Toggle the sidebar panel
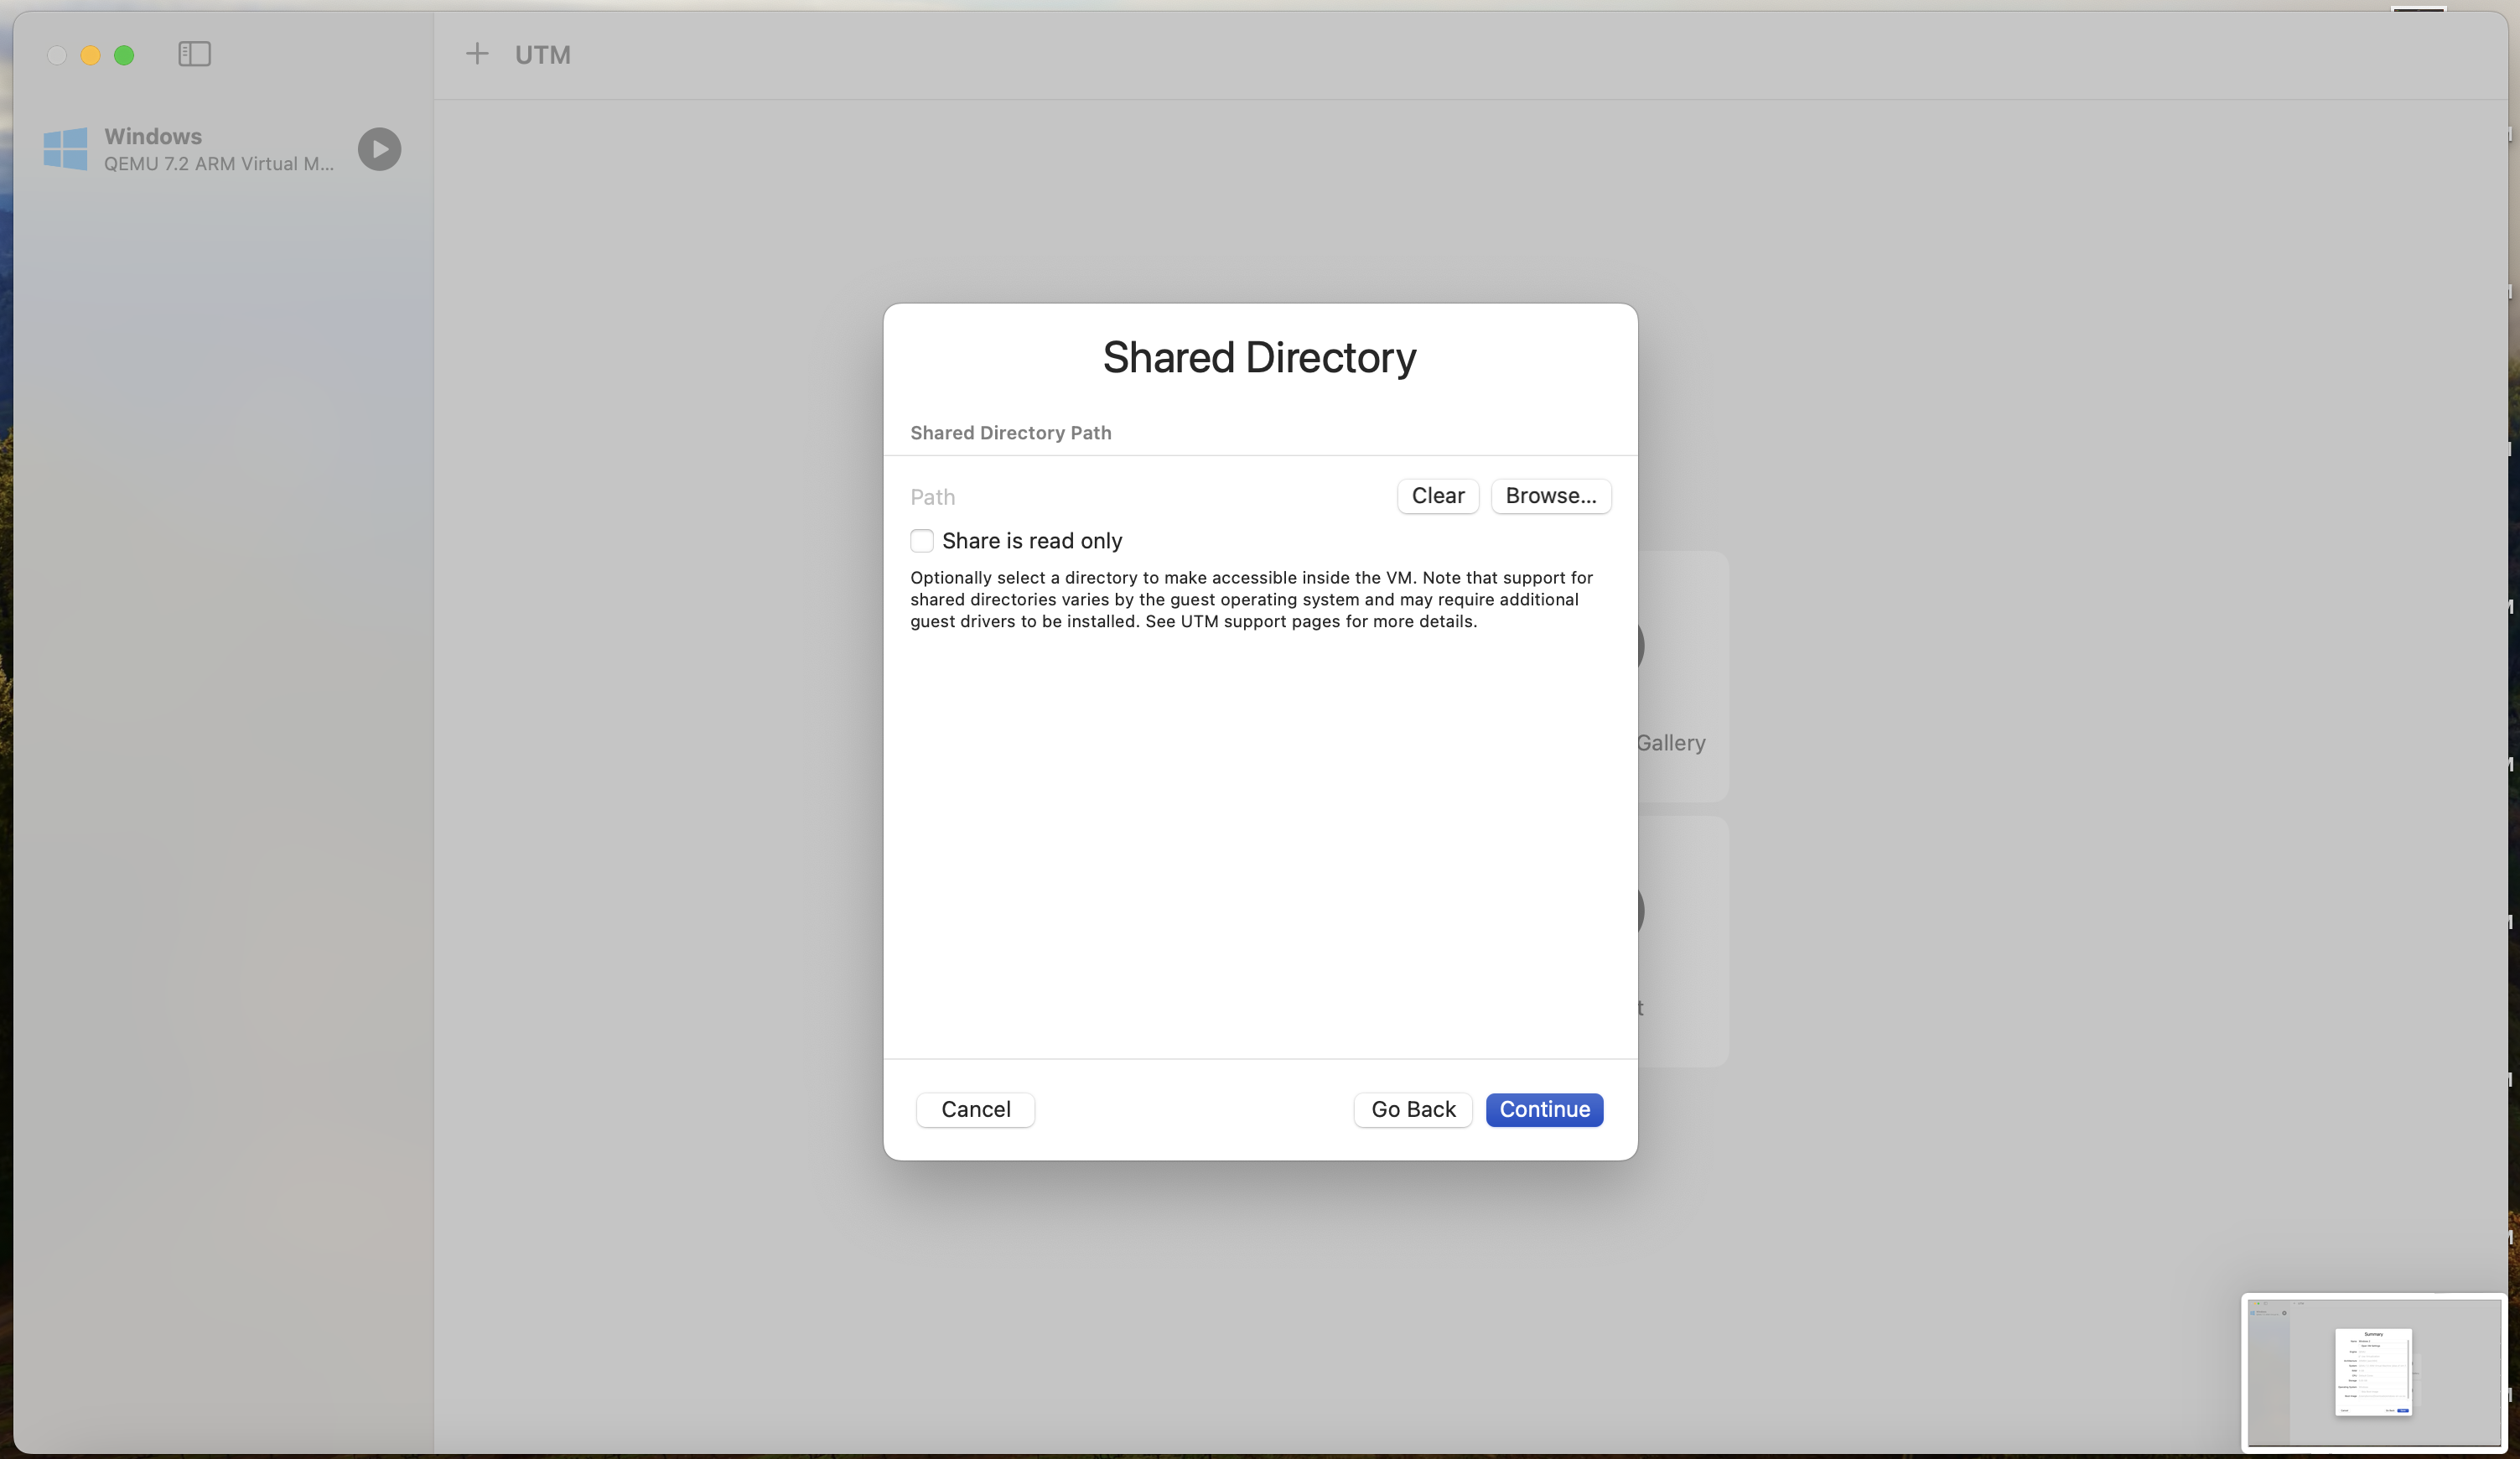This screenshot has width=2520, height=1459. coord(194,55)
